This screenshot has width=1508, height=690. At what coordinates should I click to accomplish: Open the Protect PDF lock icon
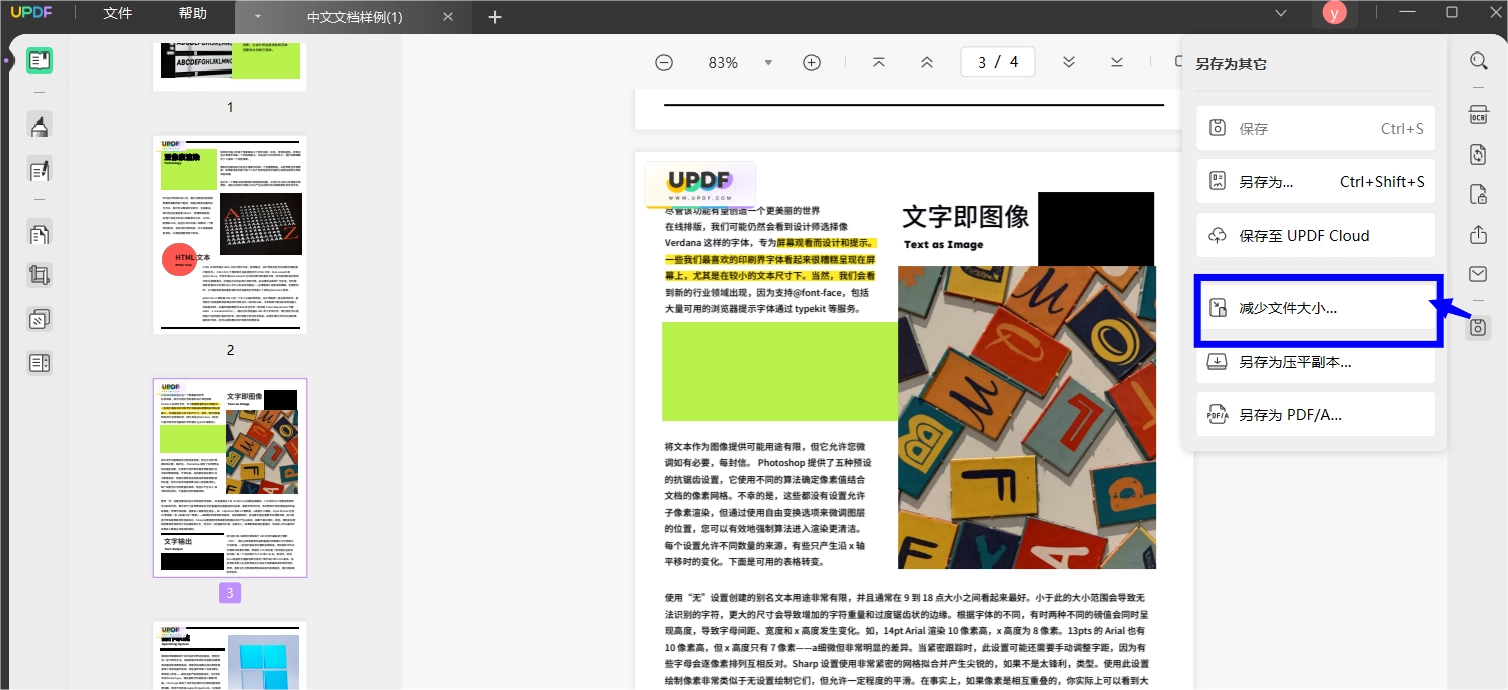(x=1478, y=194)
